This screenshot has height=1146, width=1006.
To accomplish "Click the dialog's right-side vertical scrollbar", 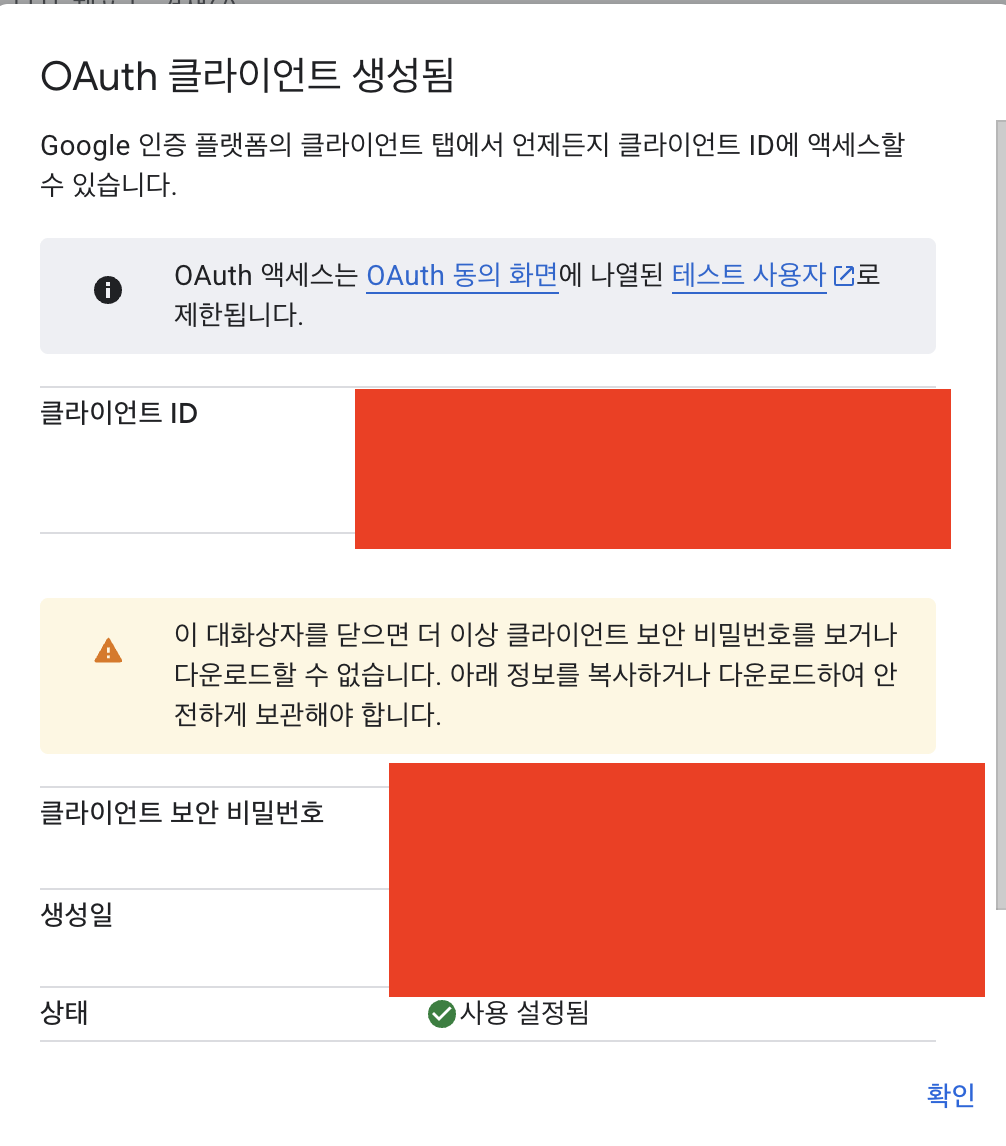I will tap(1000, 500).
